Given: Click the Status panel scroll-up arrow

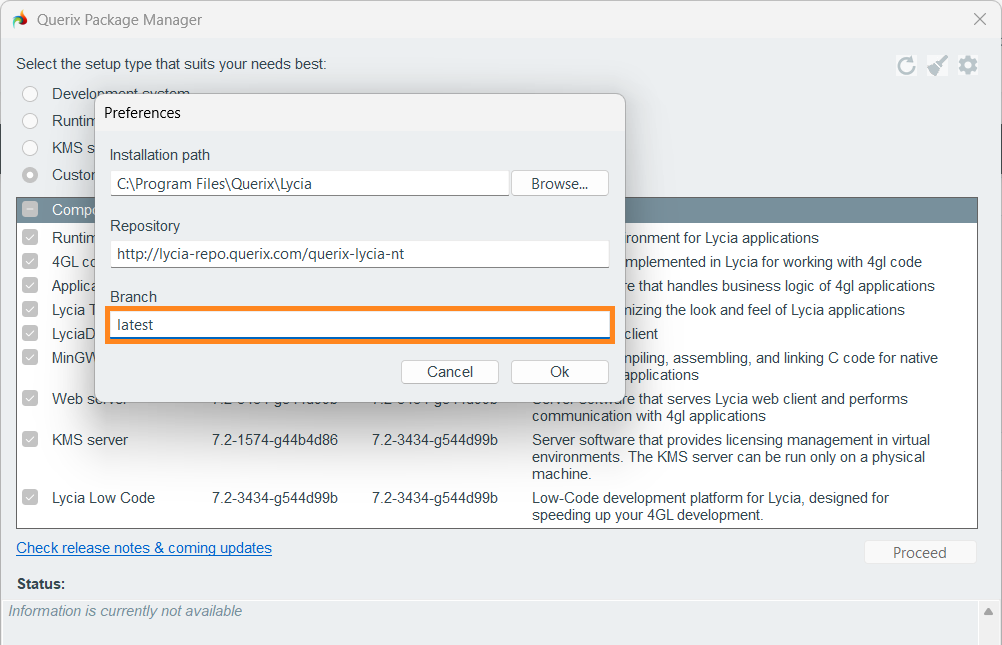Looking at the screenshot, I should coord(989,612).
